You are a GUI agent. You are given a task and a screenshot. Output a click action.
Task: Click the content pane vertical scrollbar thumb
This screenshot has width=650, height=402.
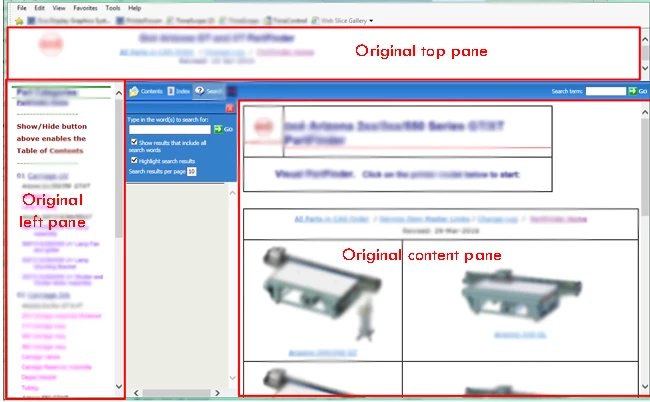tap(645, 167)
